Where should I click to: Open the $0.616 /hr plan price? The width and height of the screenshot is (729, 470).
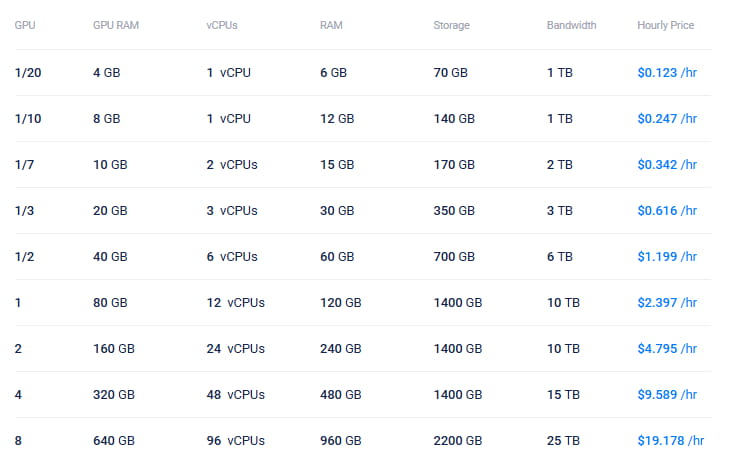tap(666, 210)
